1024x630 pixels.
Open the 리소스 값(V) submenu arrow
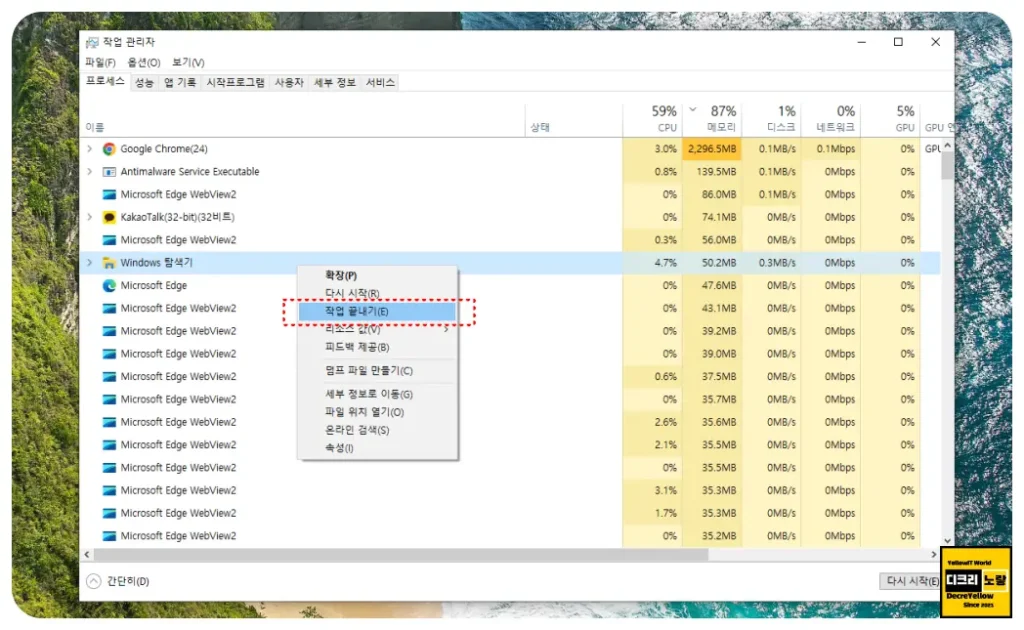tap(446, 329)
